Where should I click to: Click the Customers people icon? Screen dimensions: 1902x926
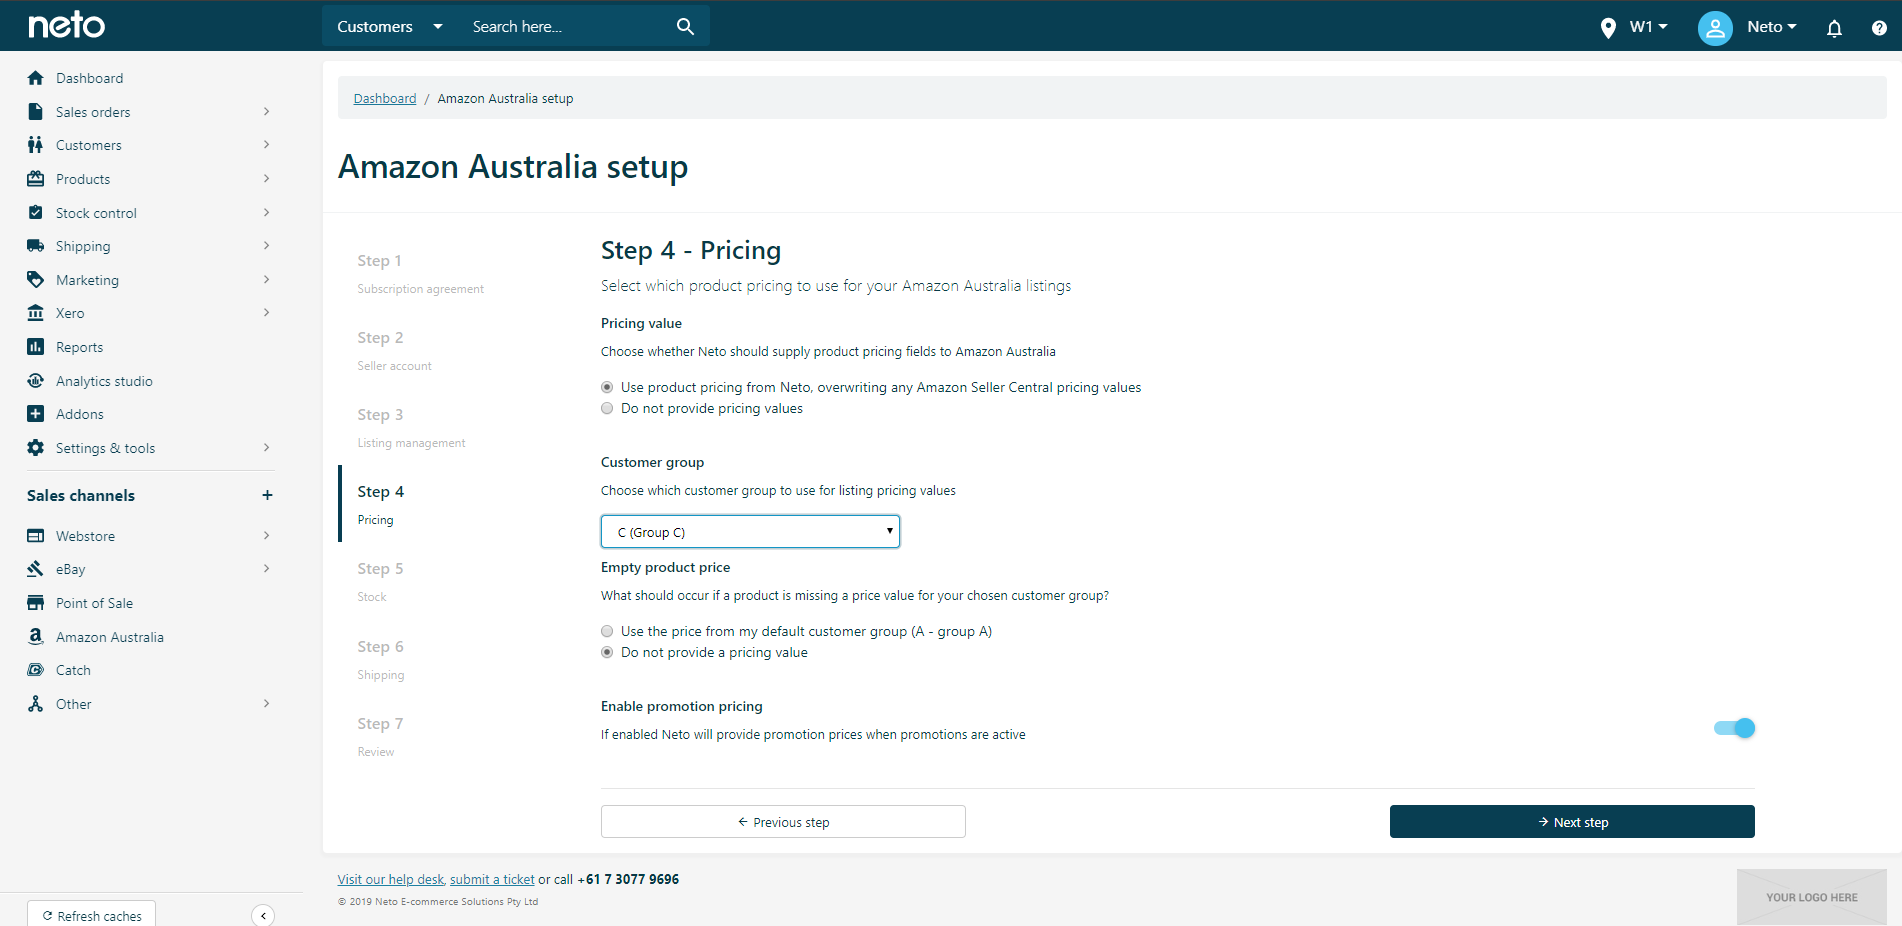point(36,145)
